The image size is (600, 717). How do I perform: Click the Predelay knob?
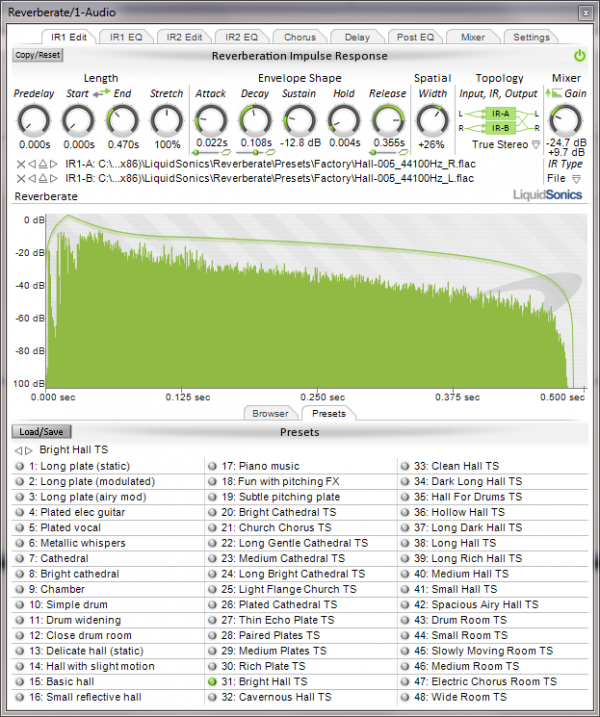pos(34,121)
